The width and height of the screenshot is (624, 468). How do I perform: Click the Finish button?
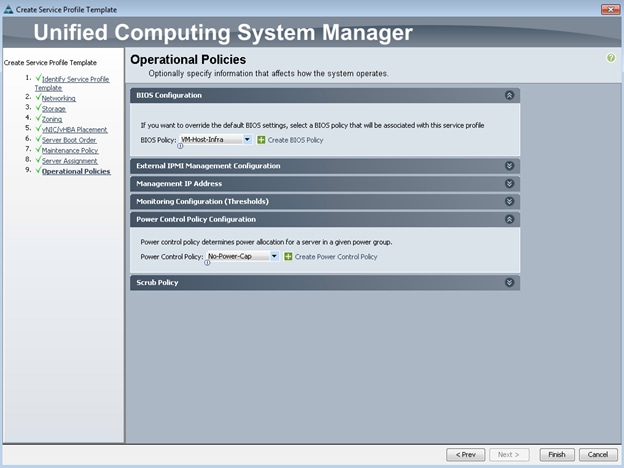[557, 454]
